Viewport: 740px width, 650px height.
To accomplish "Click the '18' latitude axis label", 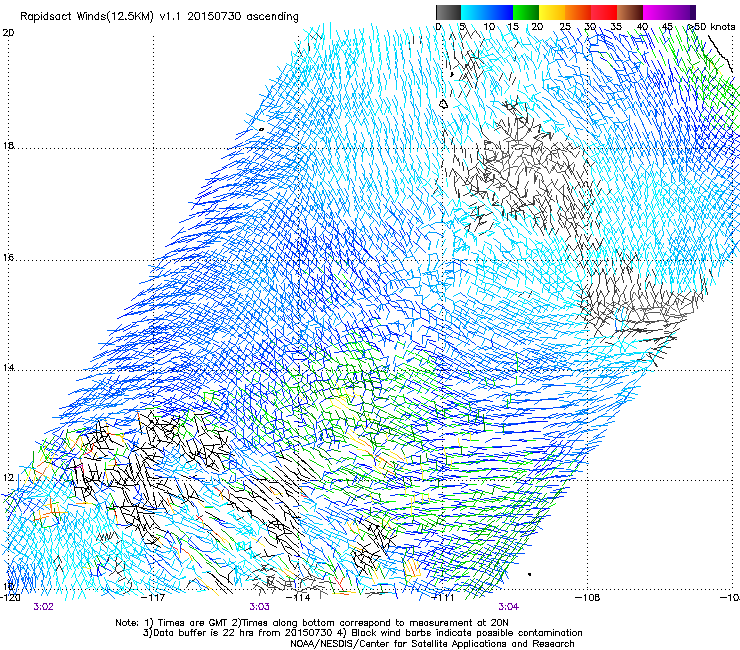I will 8,145.
